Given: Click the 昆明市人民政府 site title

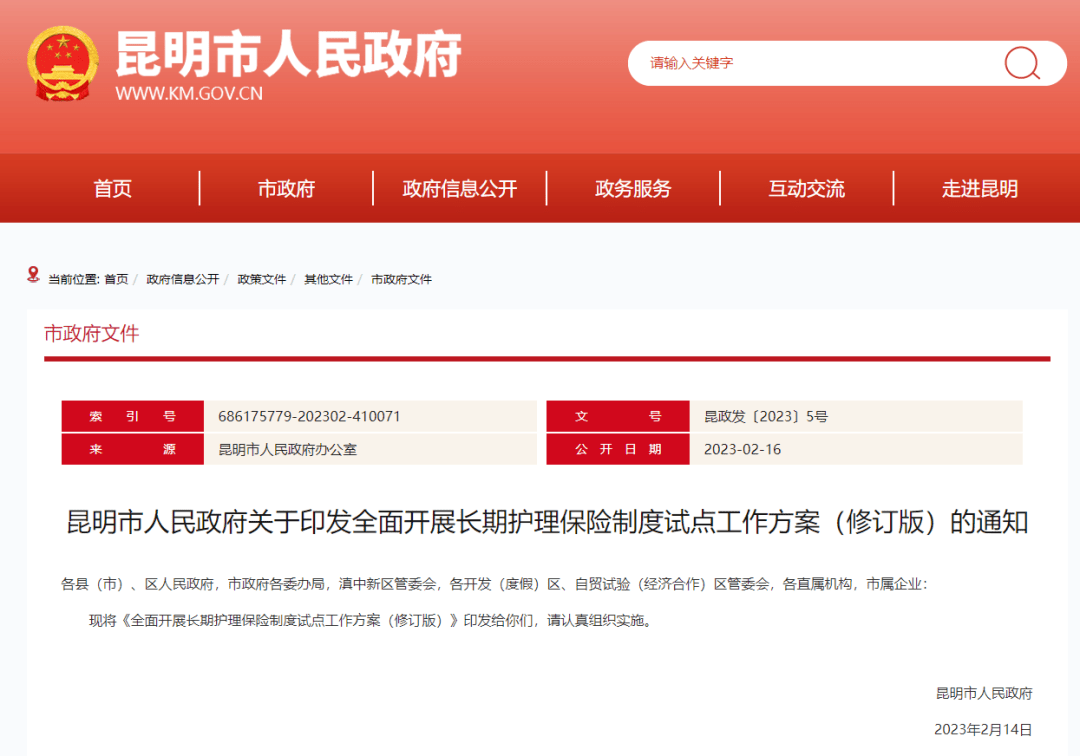Looking at the screenshot, I should [x=288, y=53].
